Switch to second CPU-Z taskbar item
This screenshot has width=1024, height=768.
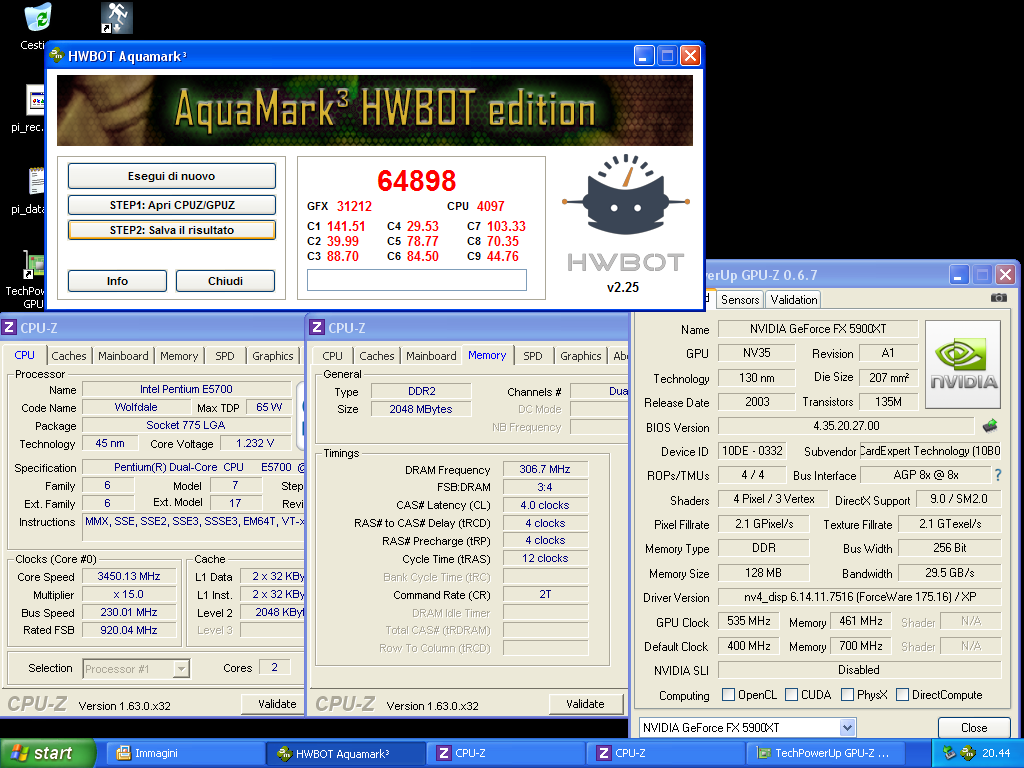(667, 753)
